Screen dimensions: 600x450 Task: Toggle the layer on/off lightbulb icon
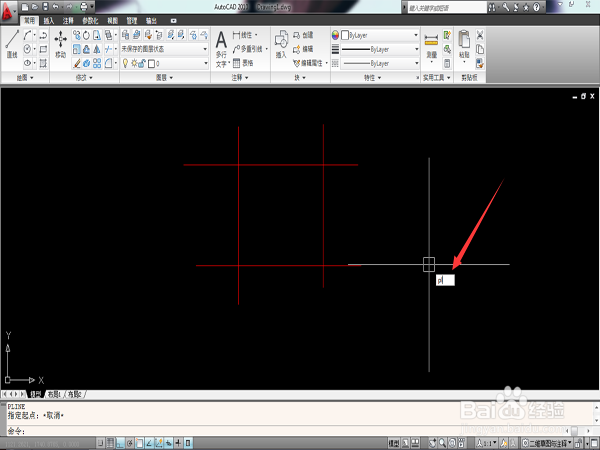[x=125, y=63]
